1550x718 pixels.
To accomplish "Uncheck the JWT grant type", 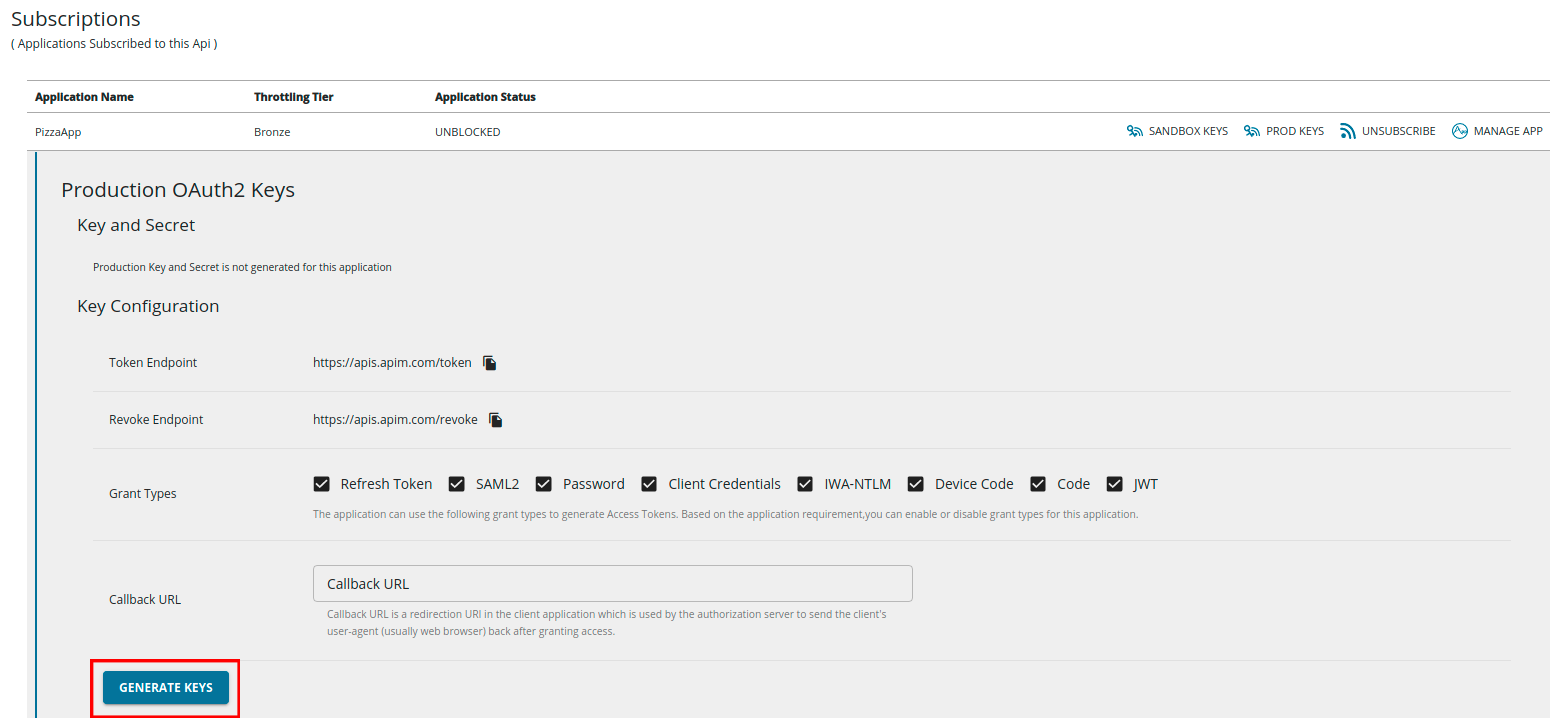I will click(x=1114, y=483).
